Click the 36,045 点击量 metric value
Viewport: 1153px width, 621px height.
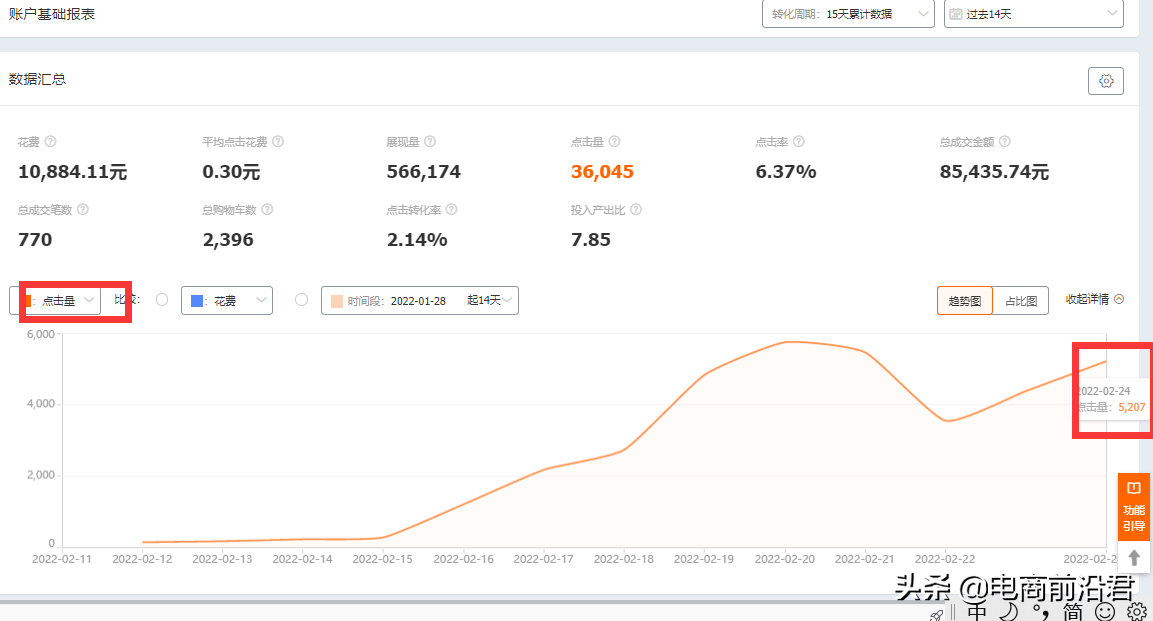pyautogui.click(x=602, y=172)
